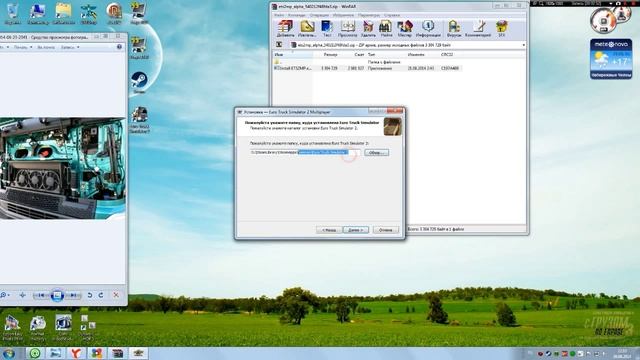Image resolution: width=640 pixels, height=360 pixels.
Task: Open Photo Viewer zoom magnifier dropdown
Action: tap(4, 295)
